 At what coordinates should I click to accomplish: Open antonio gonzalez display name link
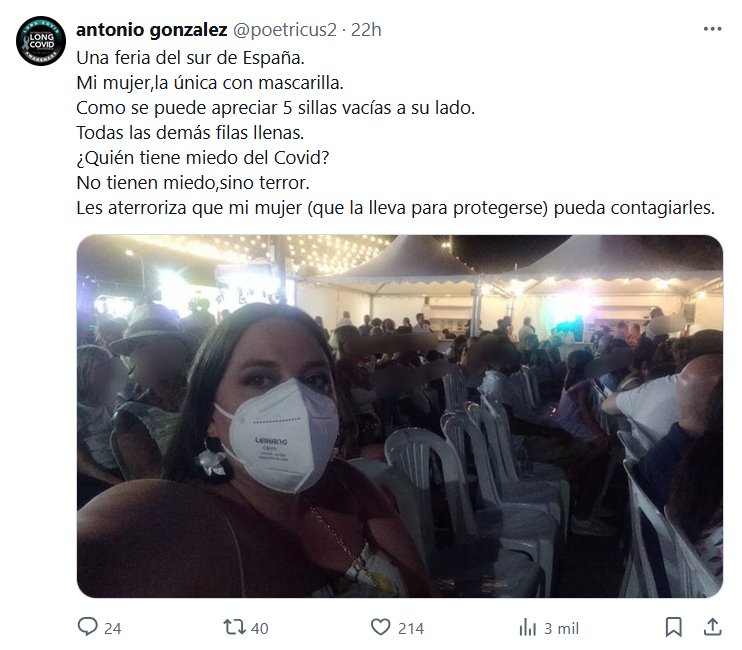coord(152,30)
